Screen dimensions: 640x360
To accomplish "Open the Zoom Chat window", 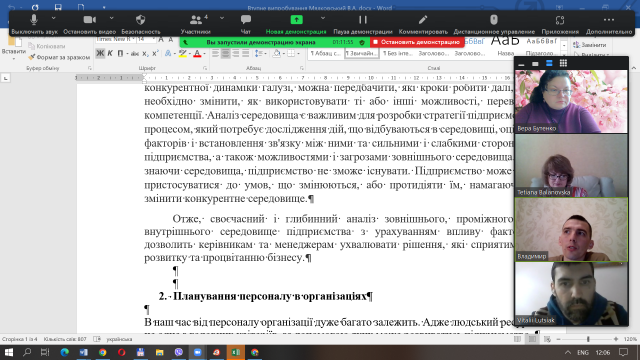I will point(246,24).
